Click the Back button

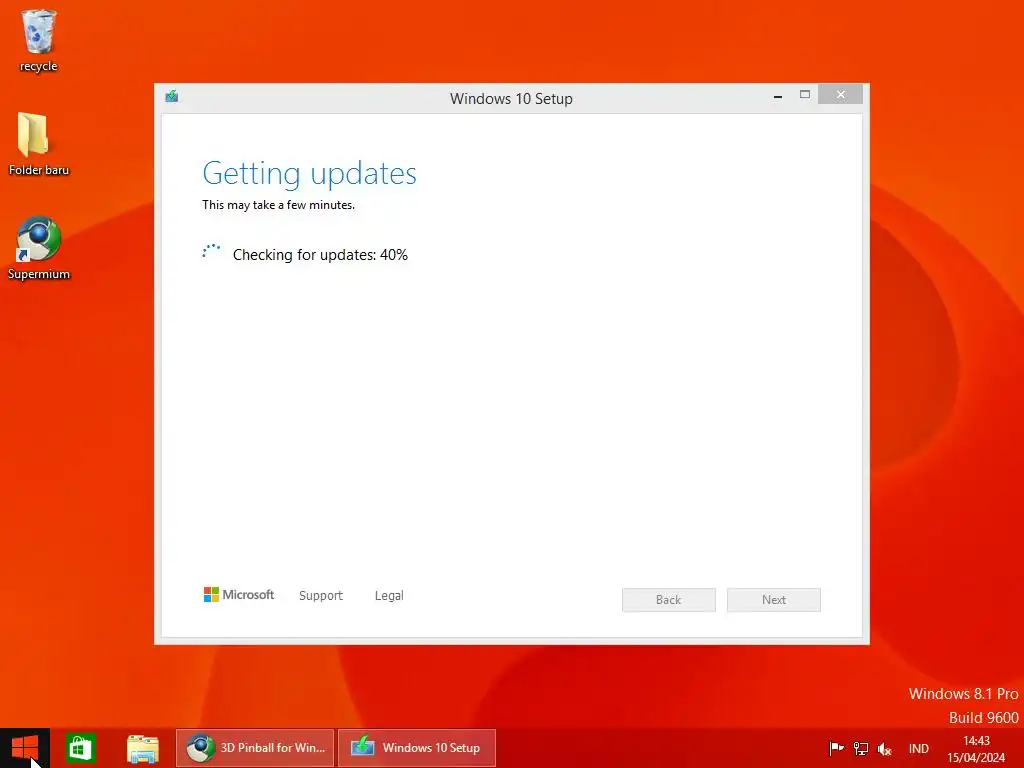click(669, 600)
